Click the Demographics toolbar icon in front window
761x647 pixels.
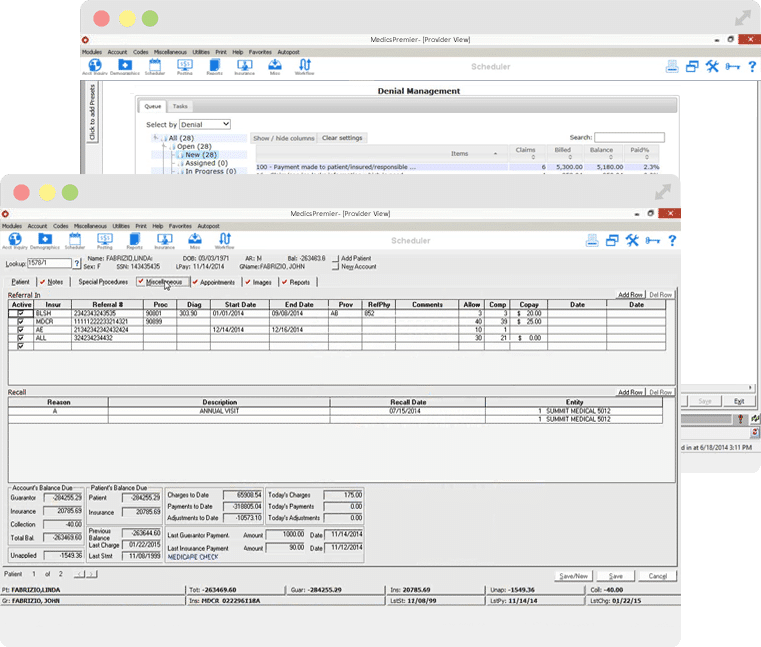pyautogui.click(x=44, y=241)
